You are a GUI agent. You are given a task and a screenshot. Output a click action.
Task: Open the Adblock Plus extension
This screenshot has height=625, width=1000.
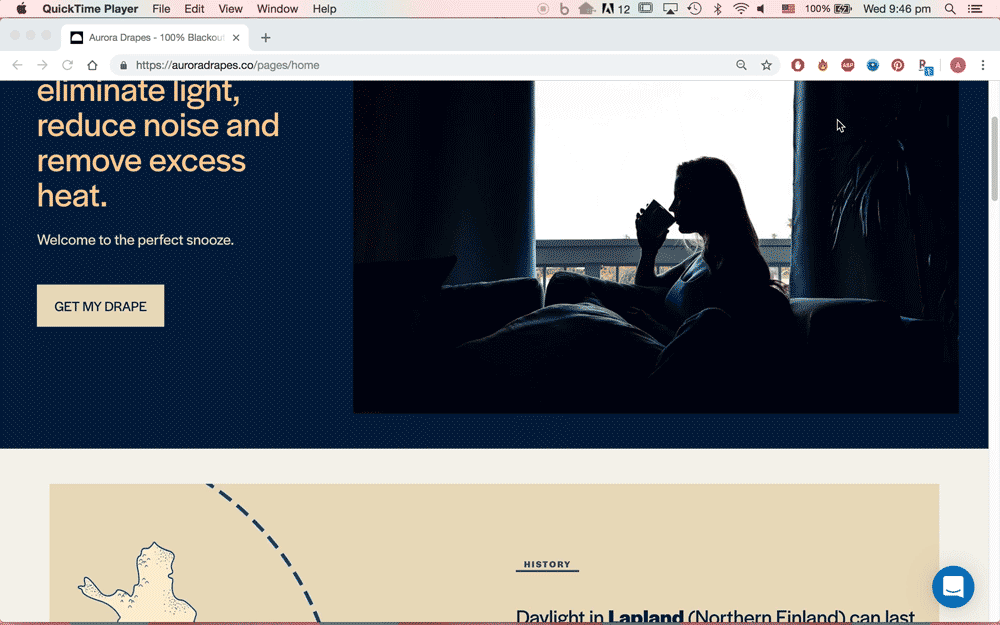[847, 64]
